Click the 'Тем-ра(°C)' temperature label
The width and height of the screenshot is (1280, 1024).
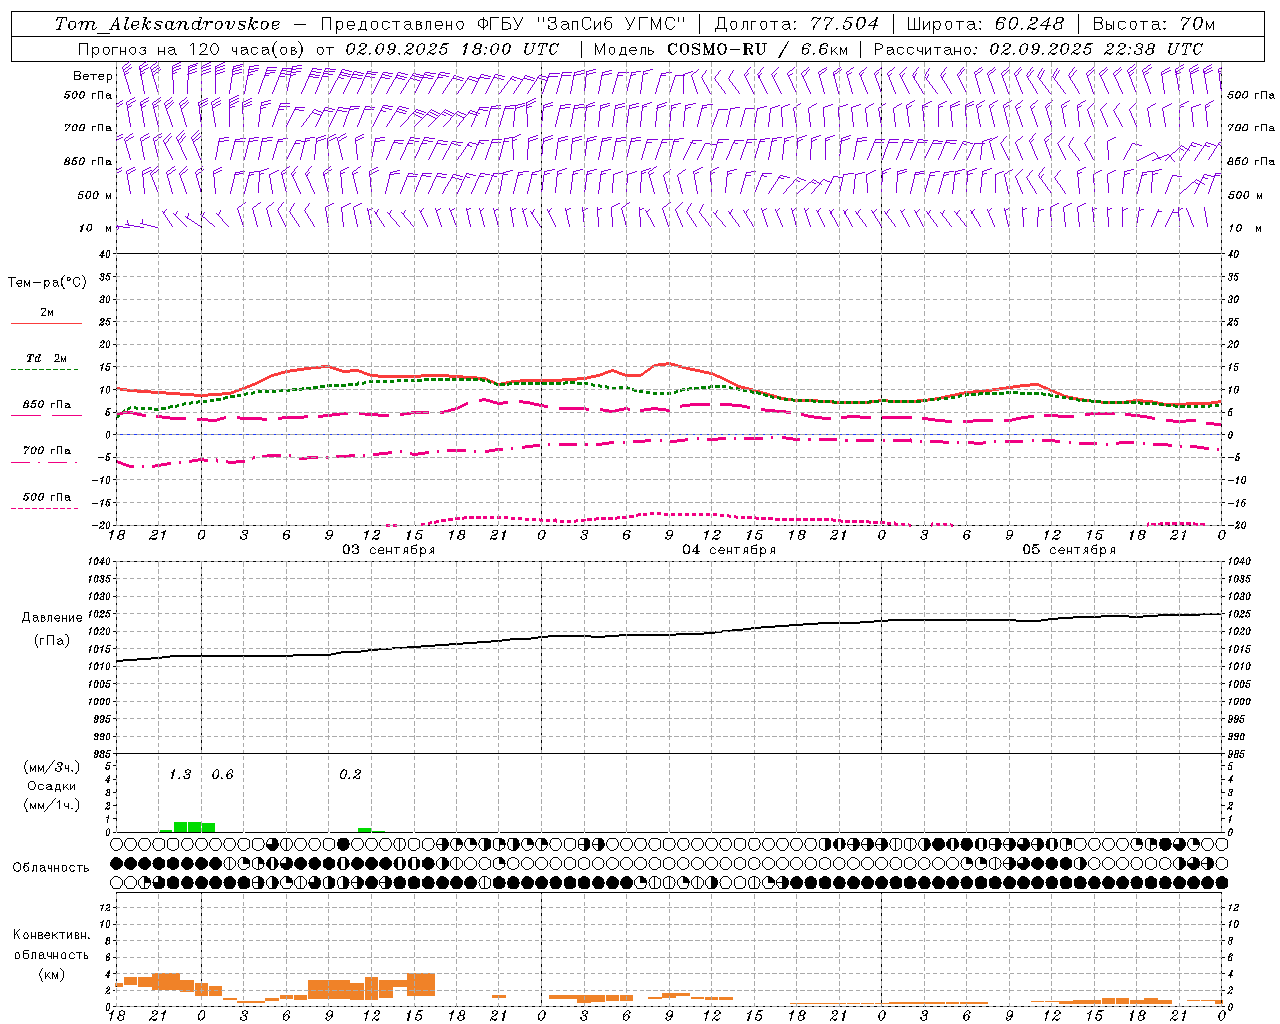click(47, 283)
